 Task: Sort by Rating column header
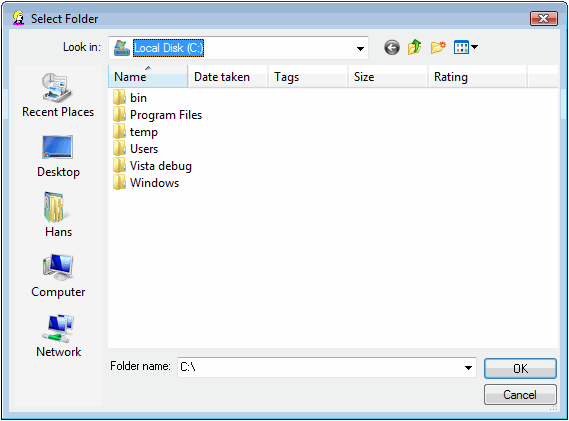coord(477,77)
